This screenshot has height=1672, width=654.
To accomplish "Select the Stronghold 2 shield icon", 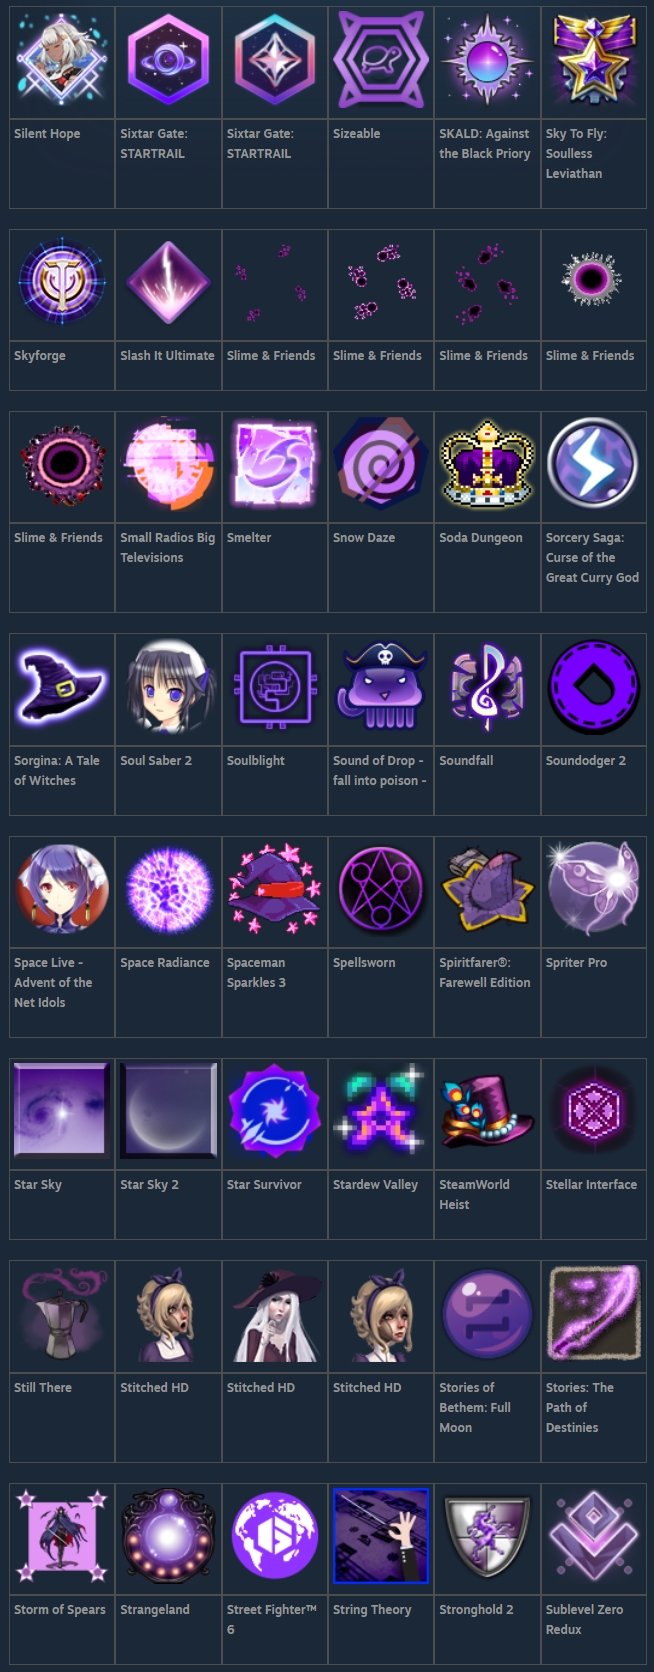I will pos(487,1536).
